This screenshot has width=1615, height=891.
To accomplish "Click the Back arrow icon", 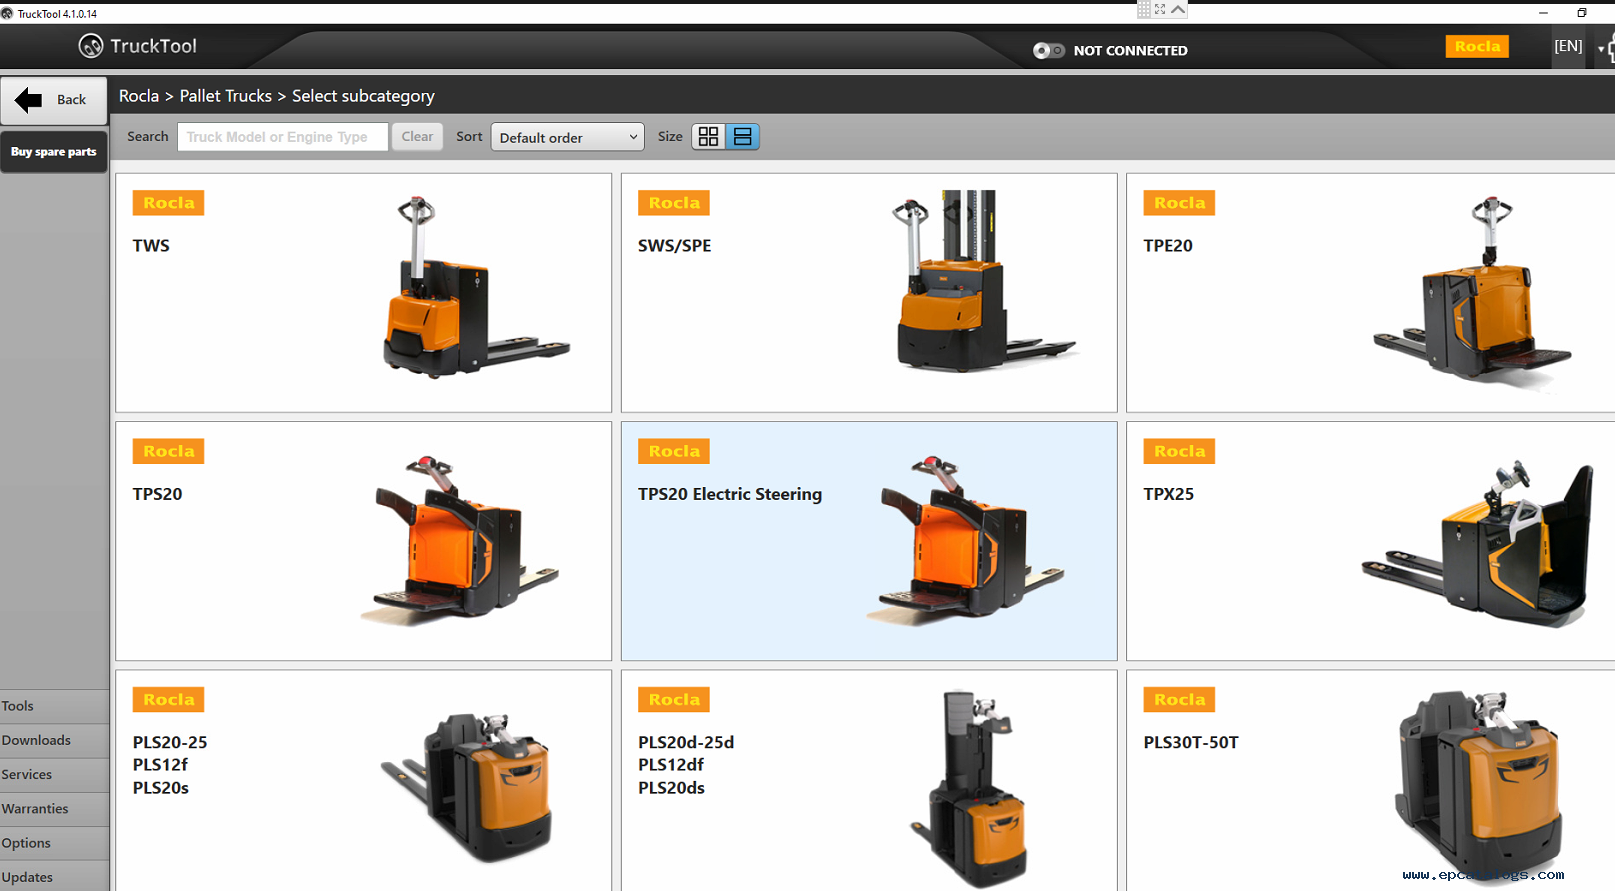I will coord(29,100).
